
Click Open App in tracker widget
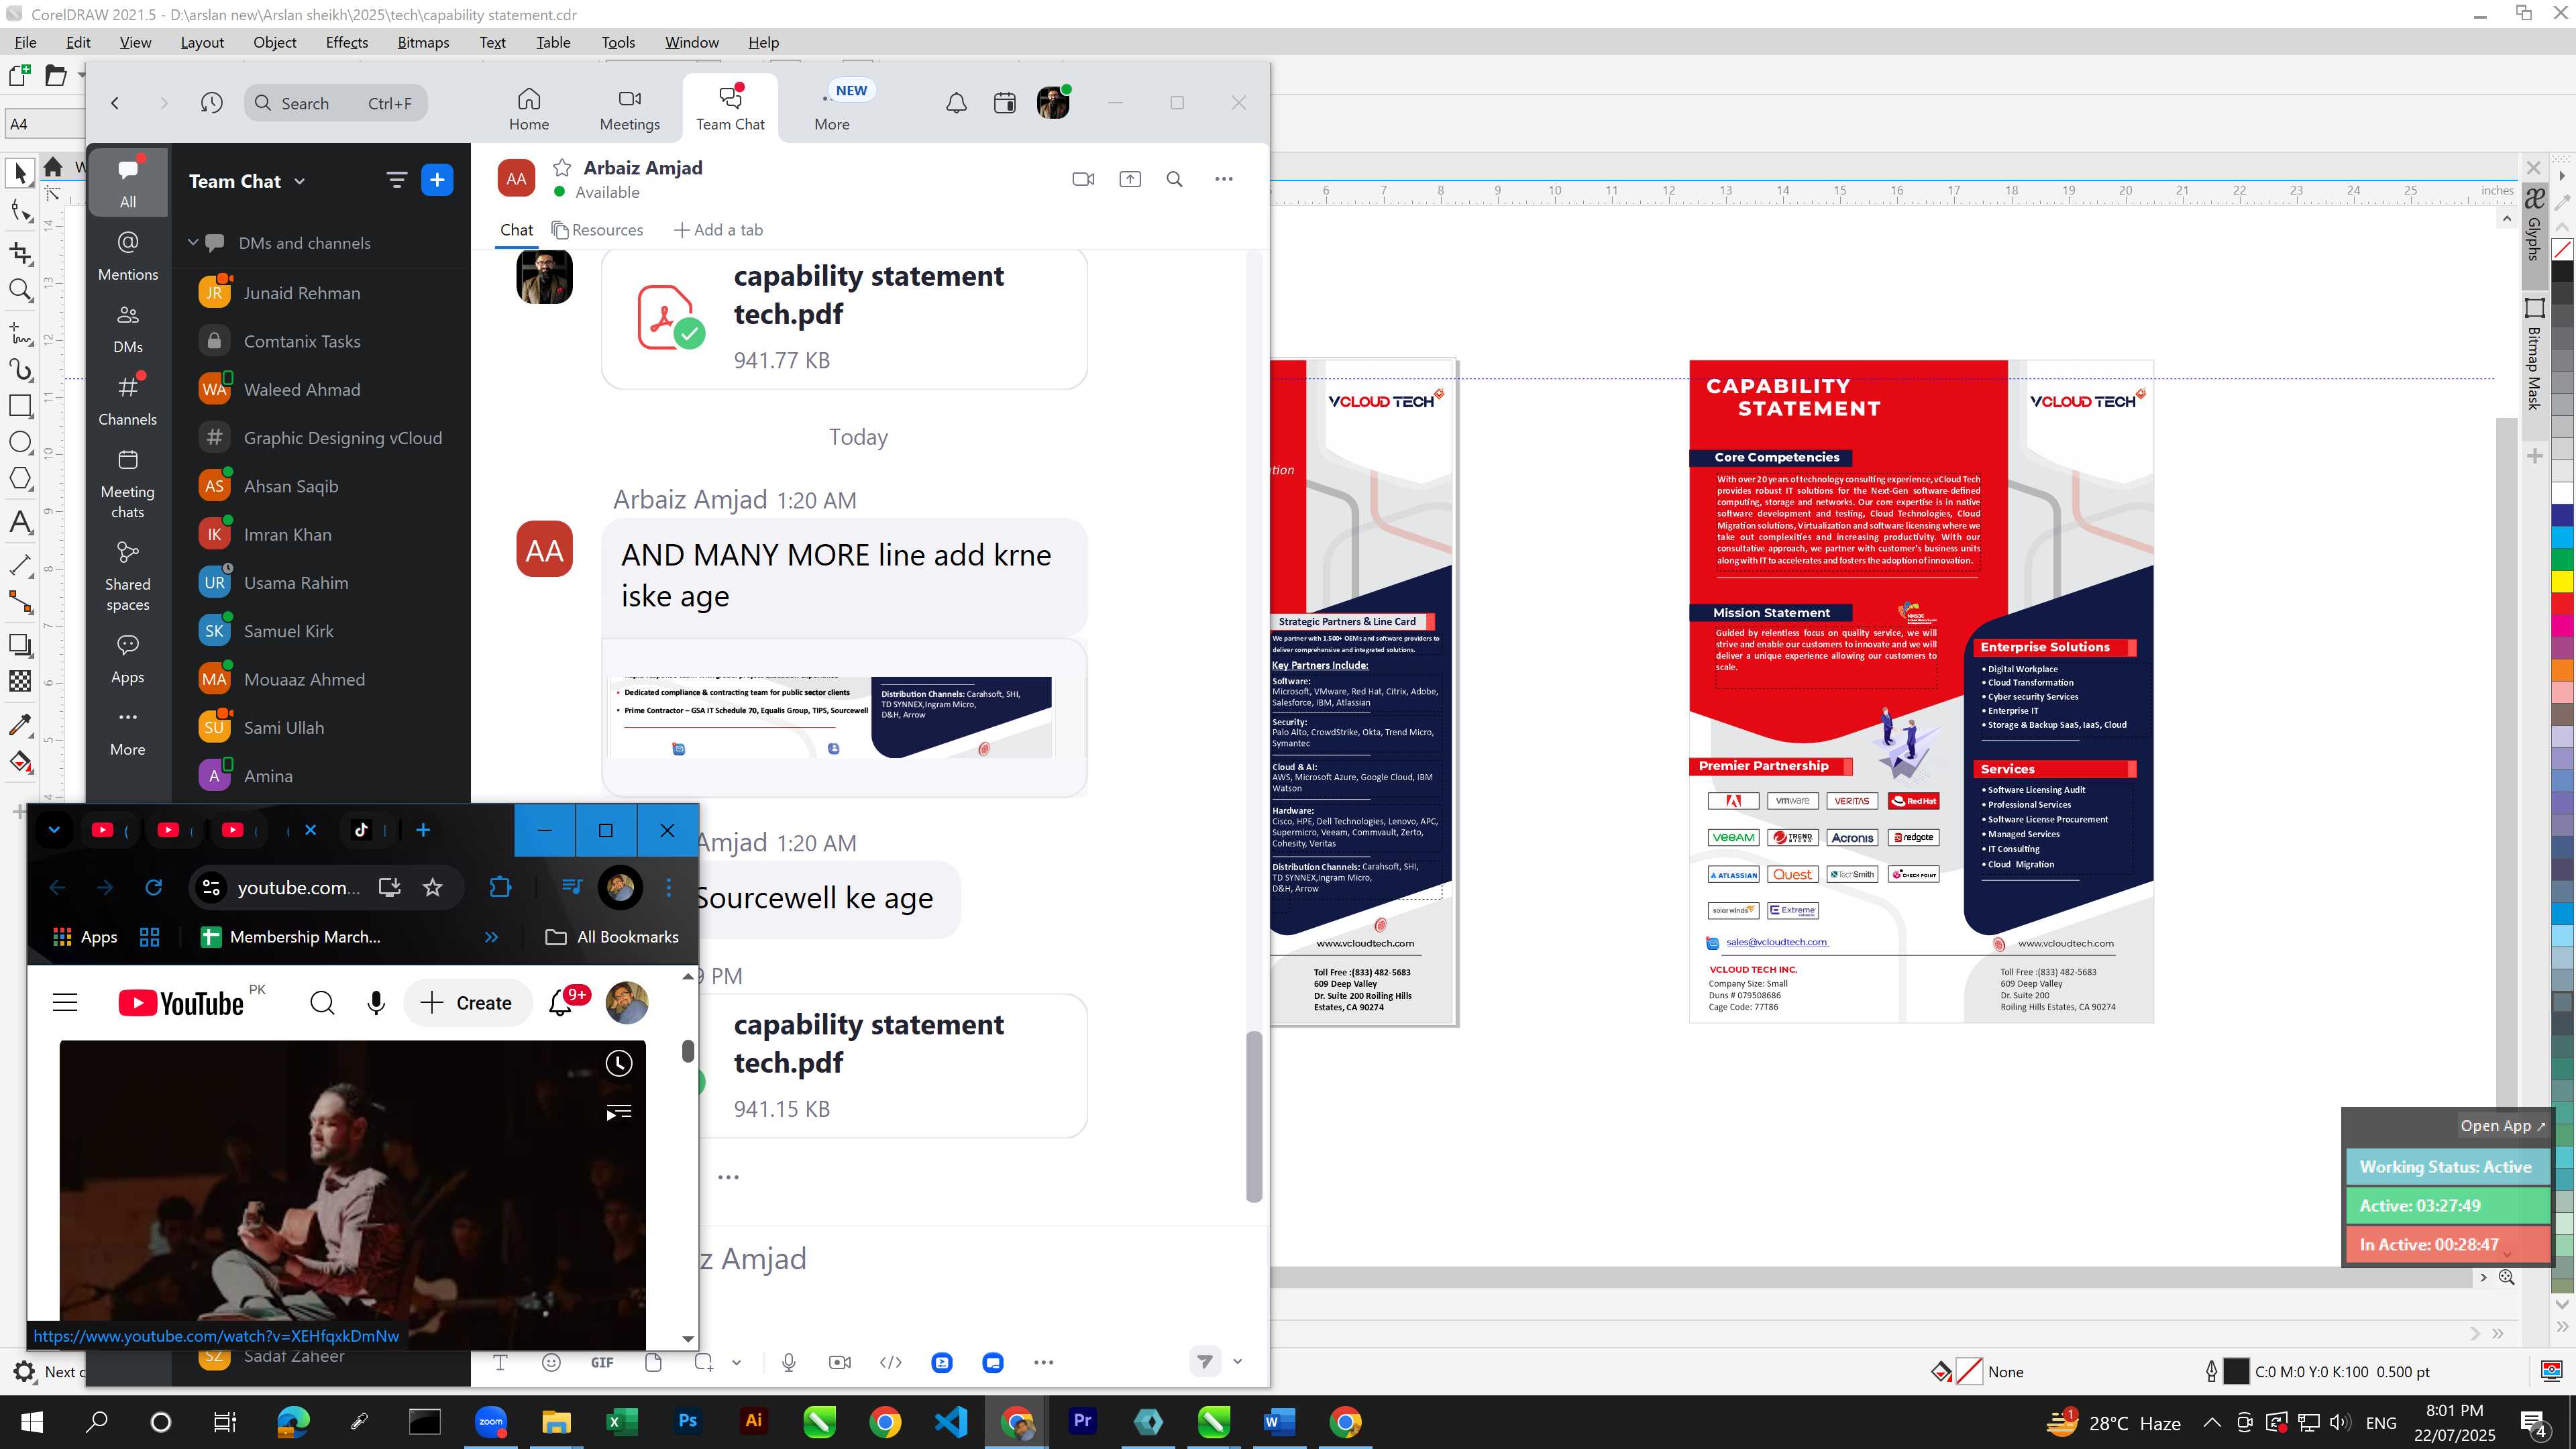point(2503,1125)
